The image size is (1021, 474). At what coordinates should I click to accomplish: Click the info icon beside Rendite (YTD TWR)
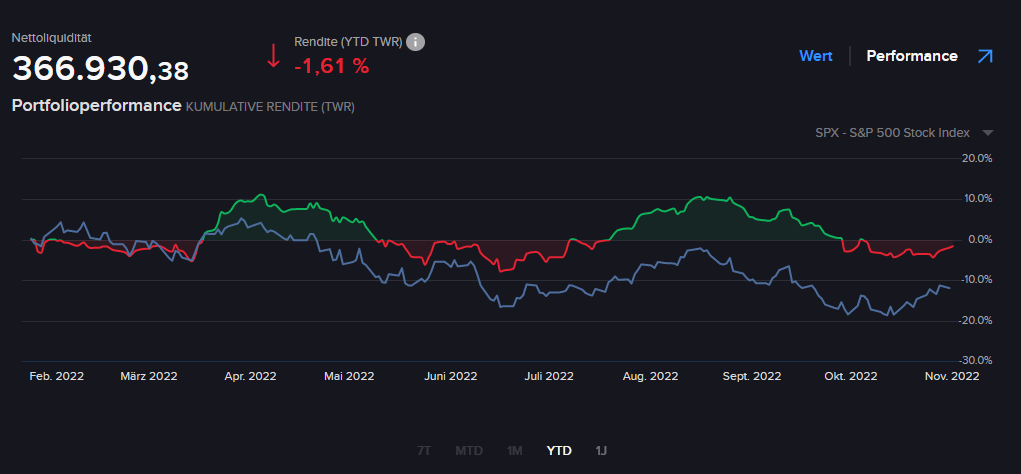pos(416,42)
